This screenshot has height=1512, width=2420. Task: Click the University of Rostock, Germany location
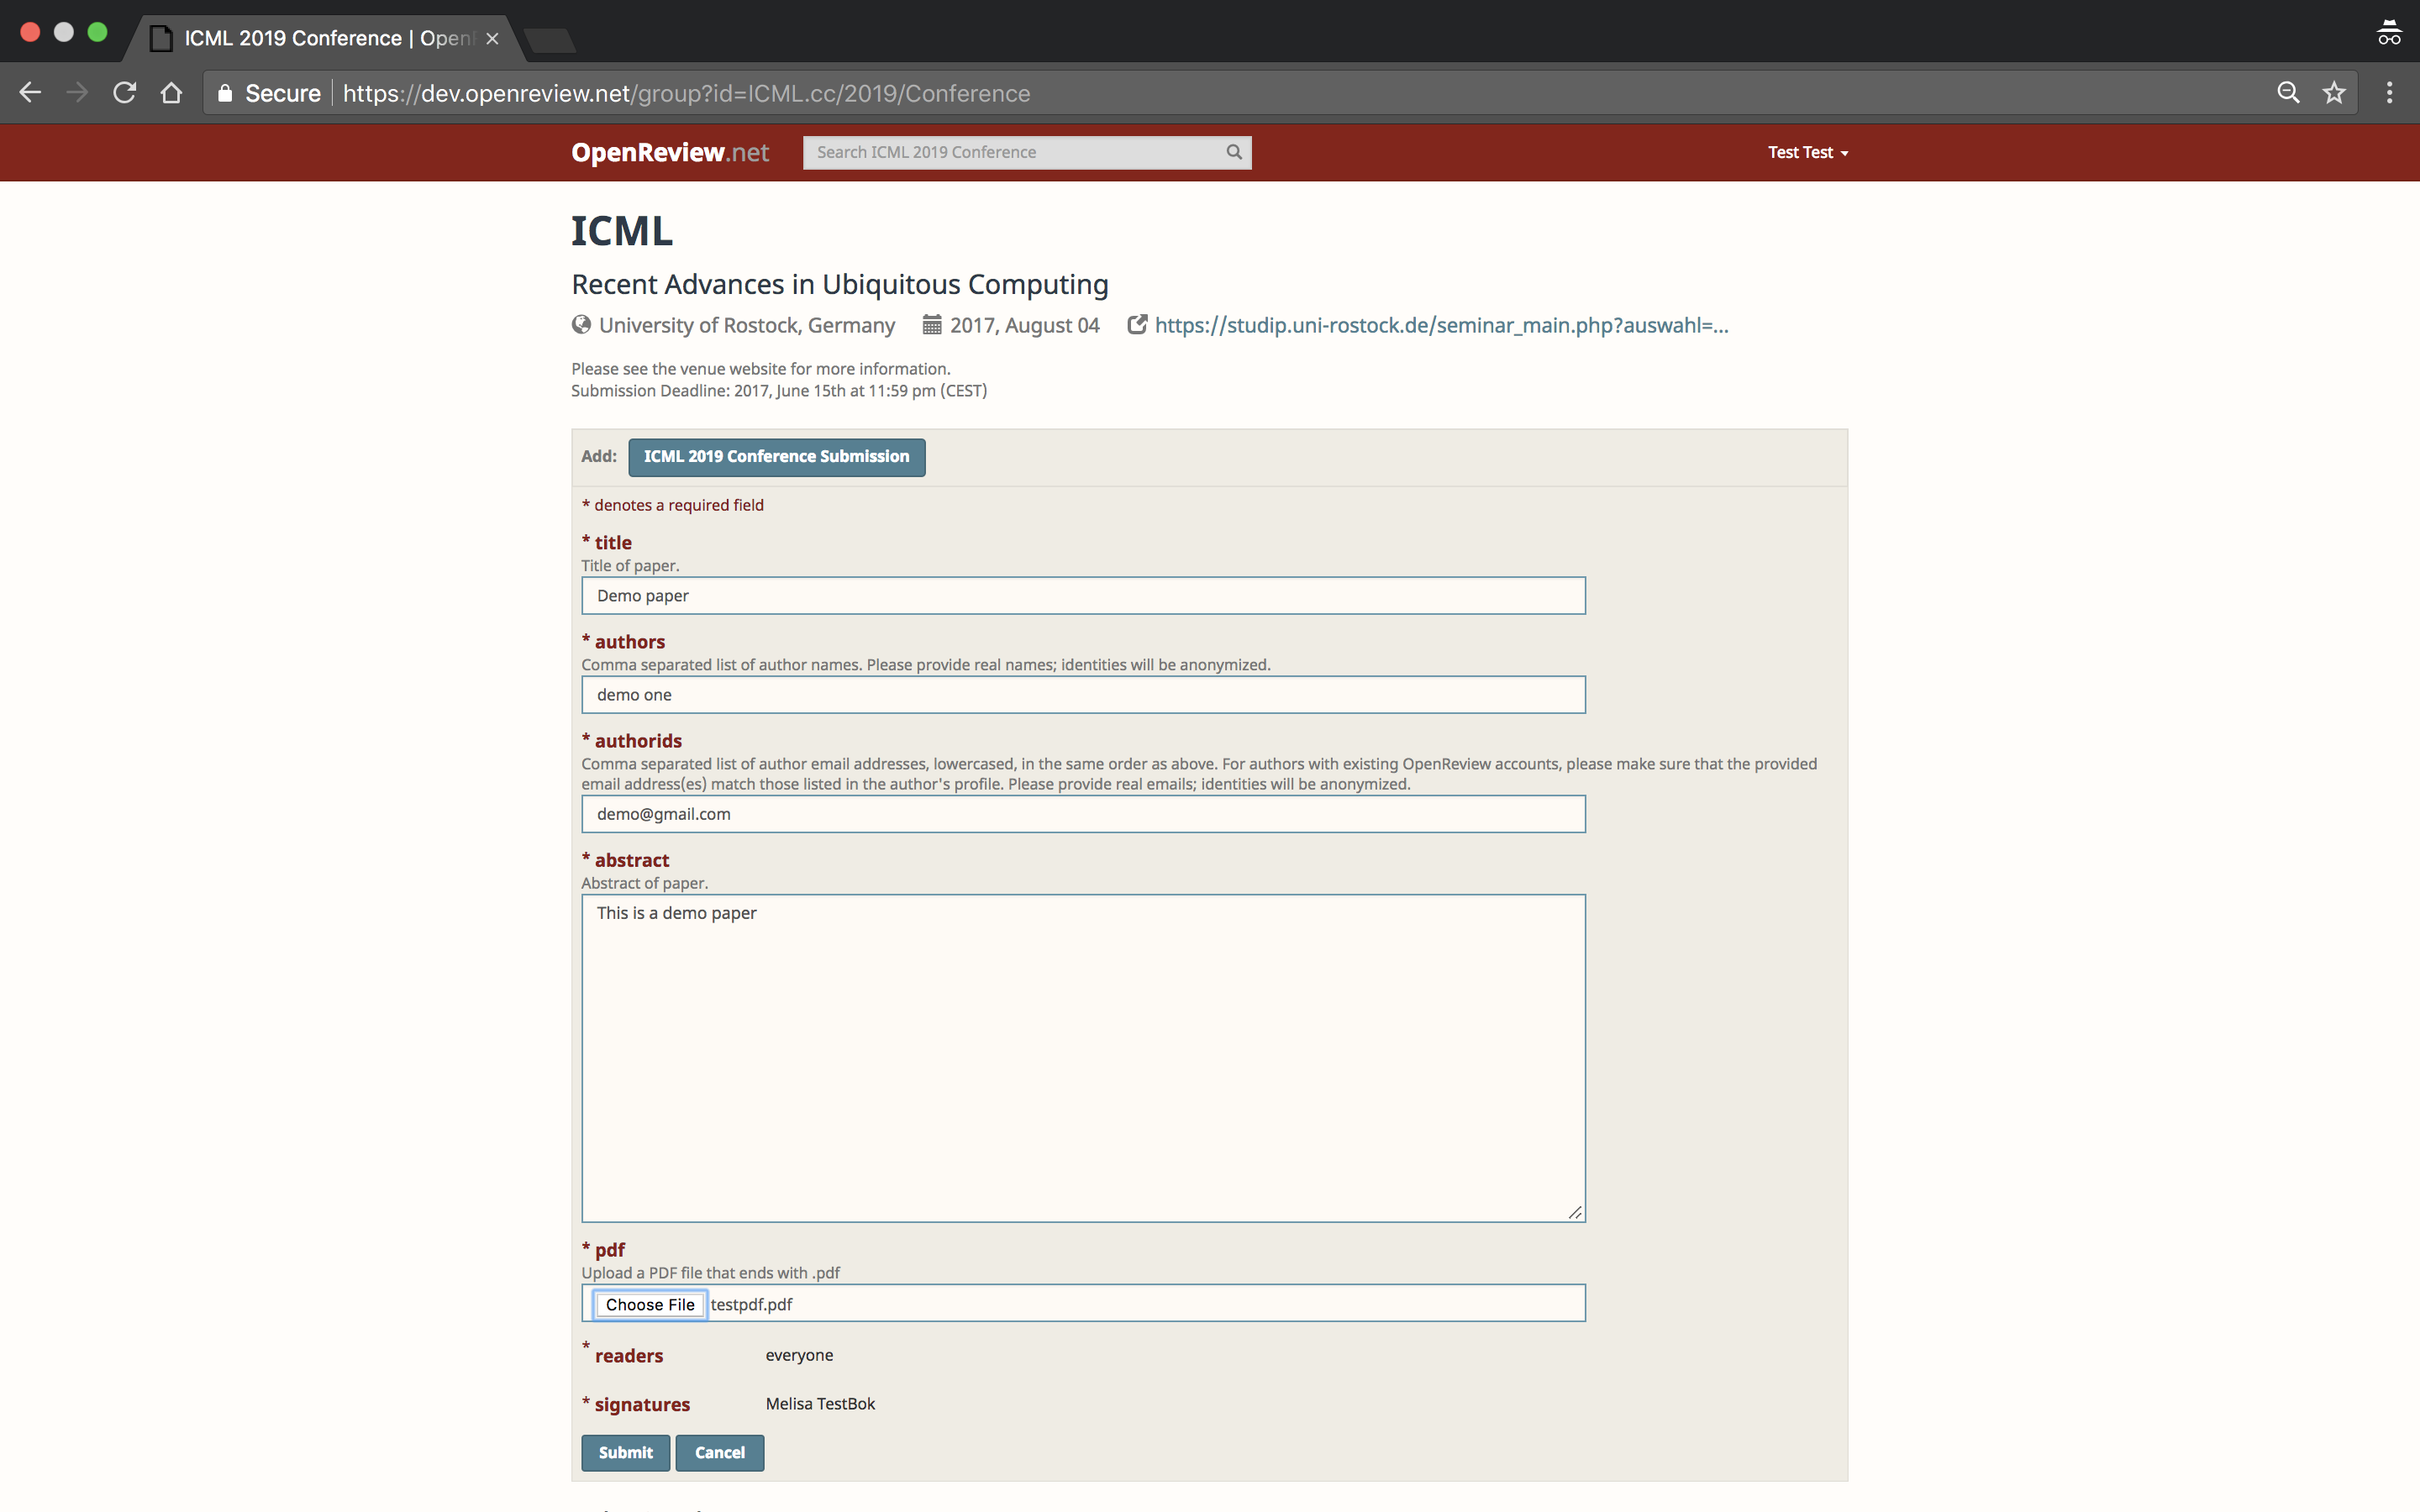point(747,325)
